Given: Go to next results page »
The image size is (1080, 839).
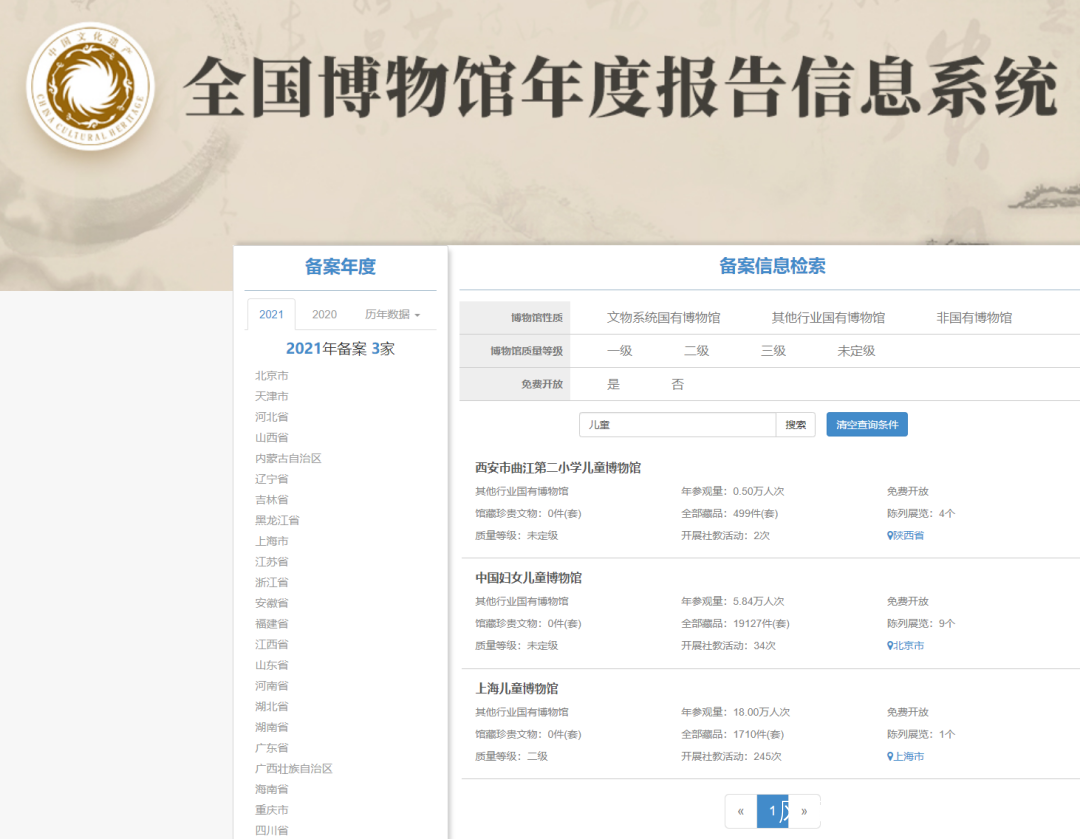Looking at the screenshot, I should coord(804,811).
